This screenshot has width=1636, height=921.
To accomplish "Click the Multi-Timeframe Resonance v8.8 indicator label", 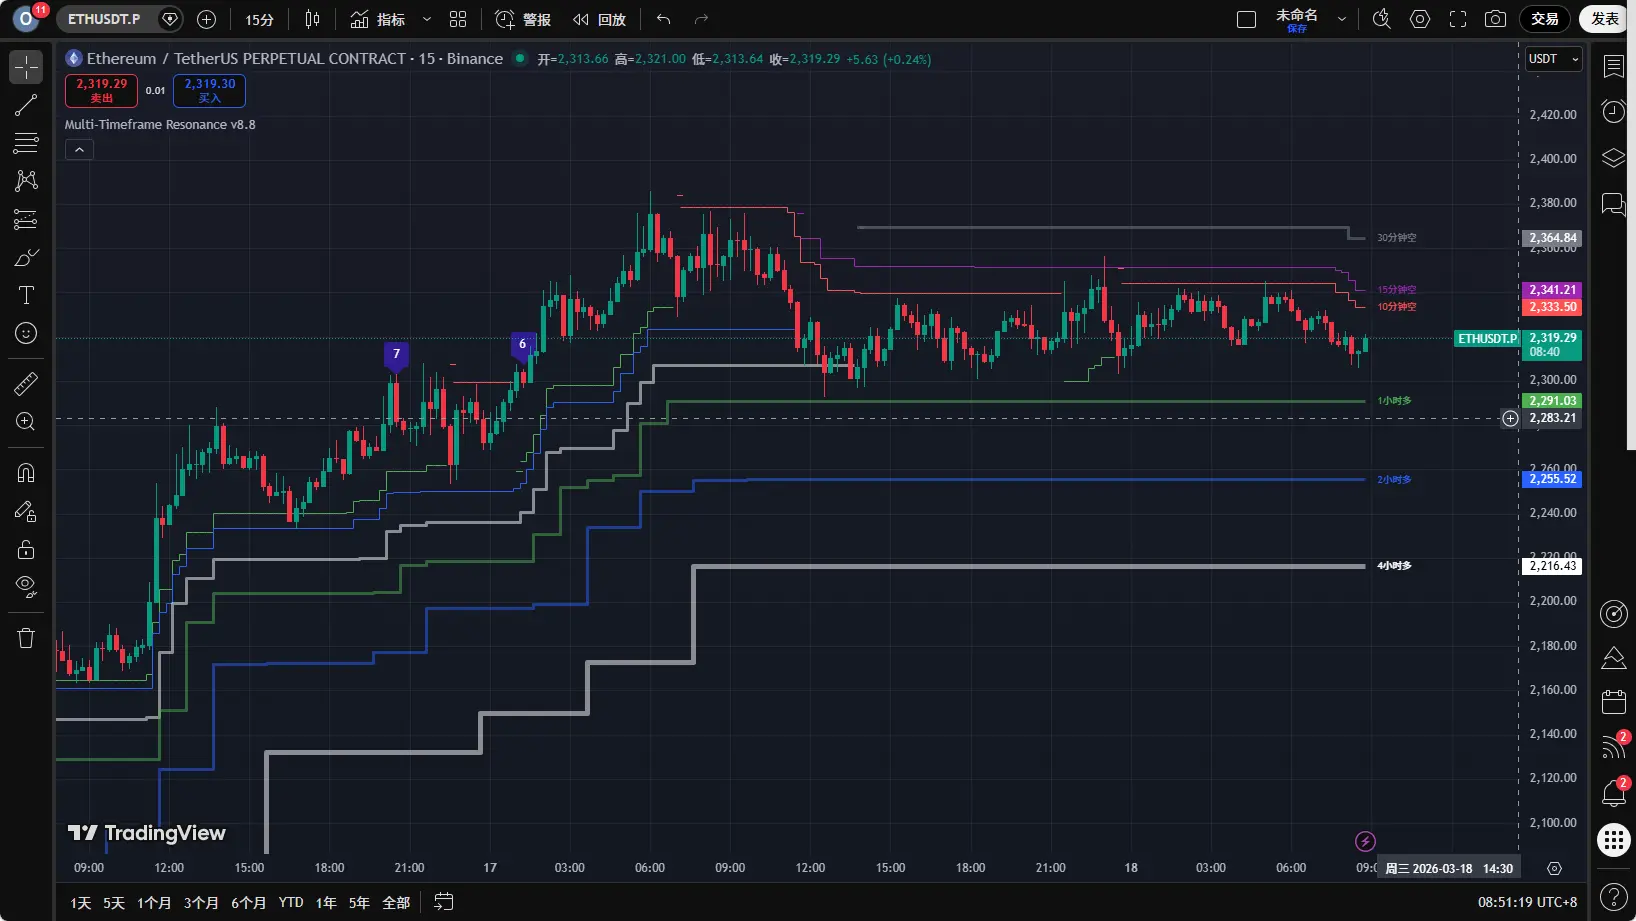I will [x=160, y=125].
